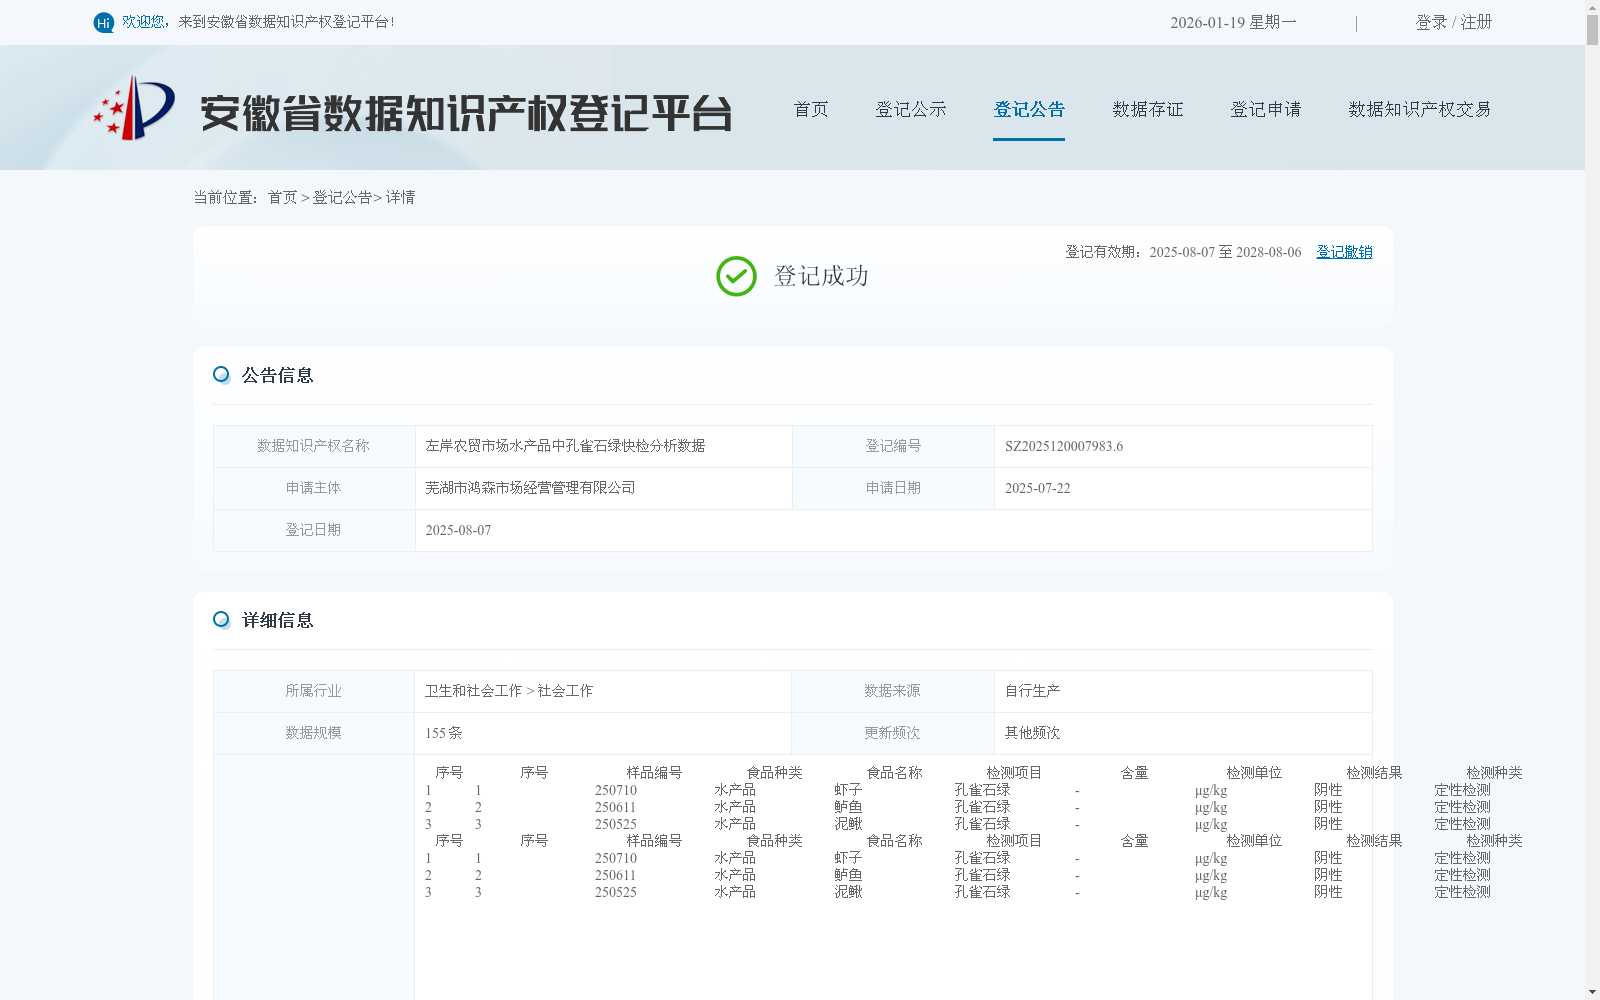Viewport: 1600px width, 1000px height.
Task: Click applicant 芜湖市鸿森市场经营管理有限公司
Action: [x=530, y=488]
